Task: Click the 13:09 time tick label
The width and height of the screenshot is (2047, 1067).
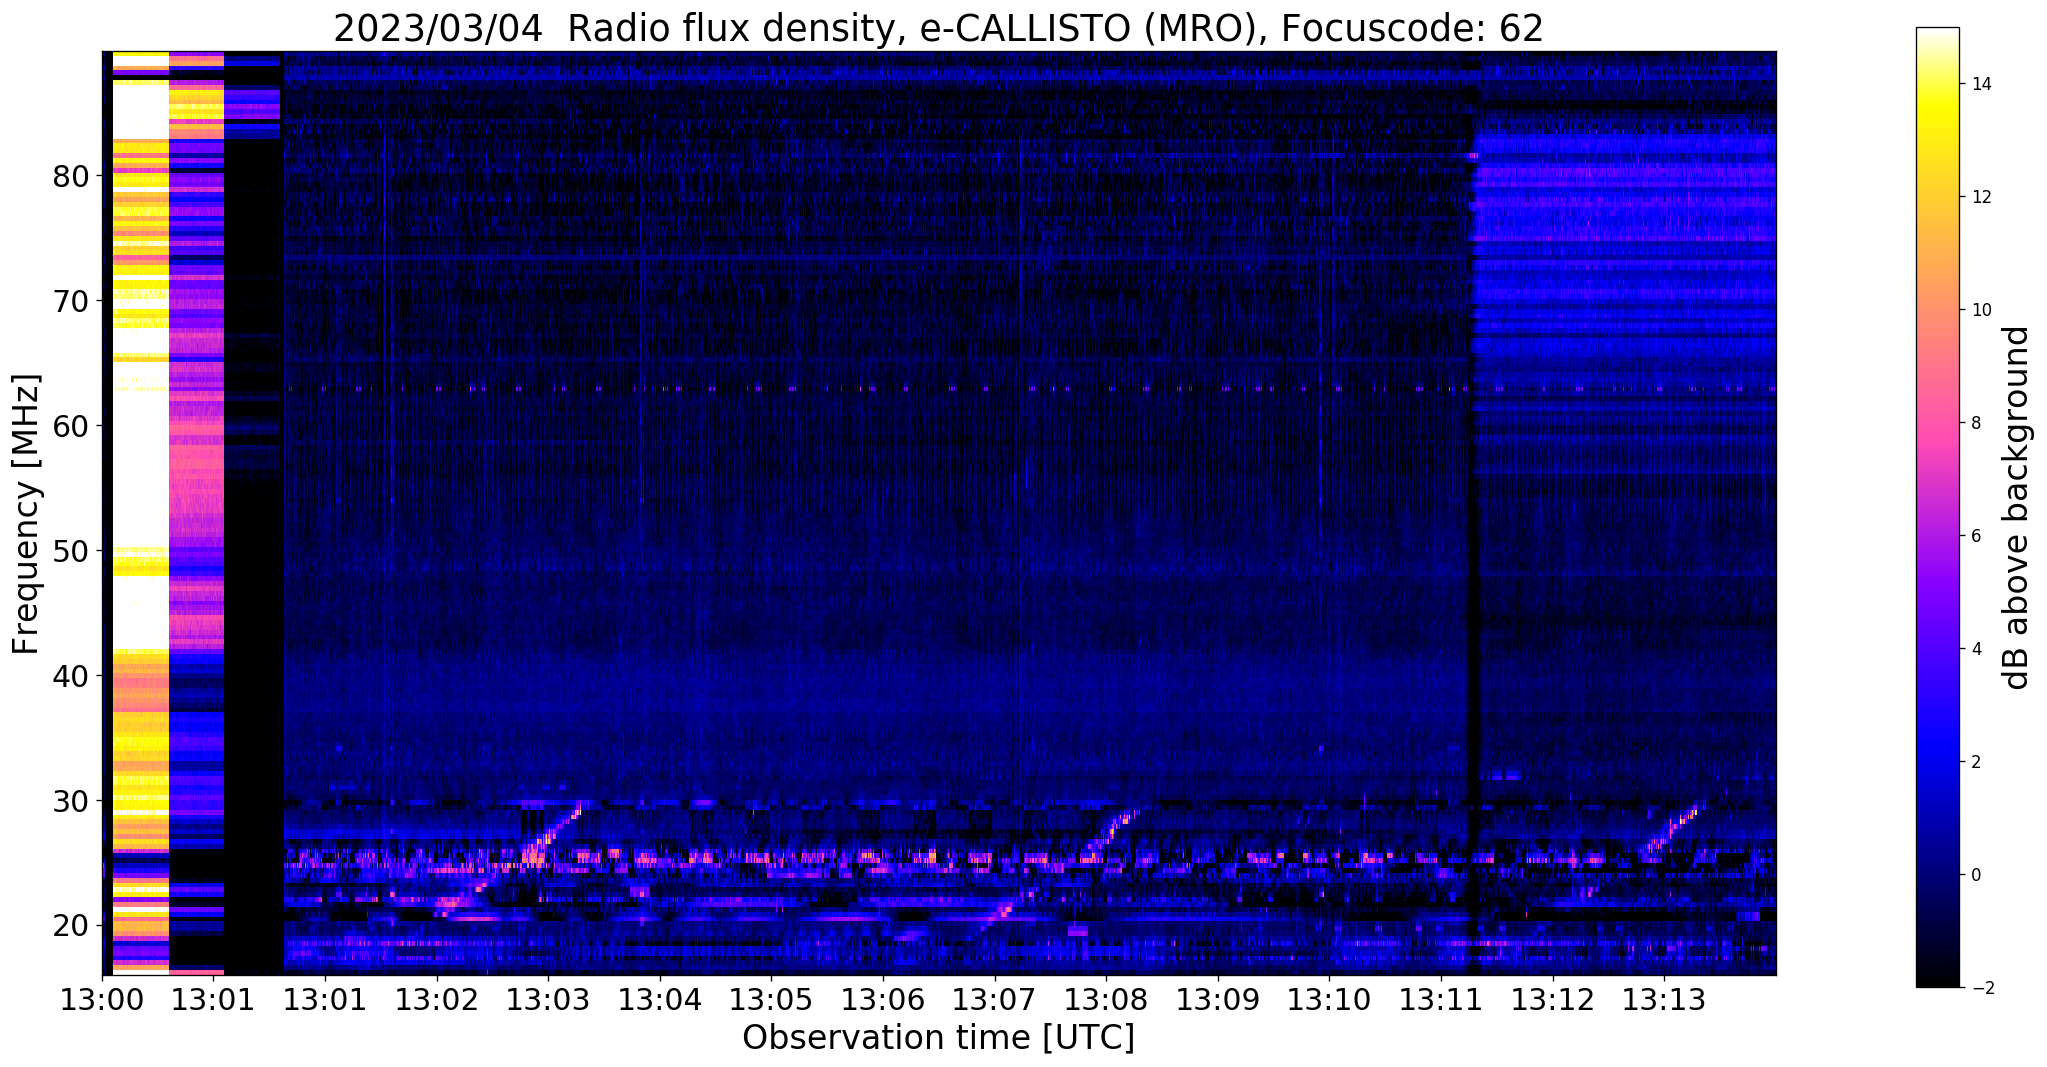Action: point(1218,999)
